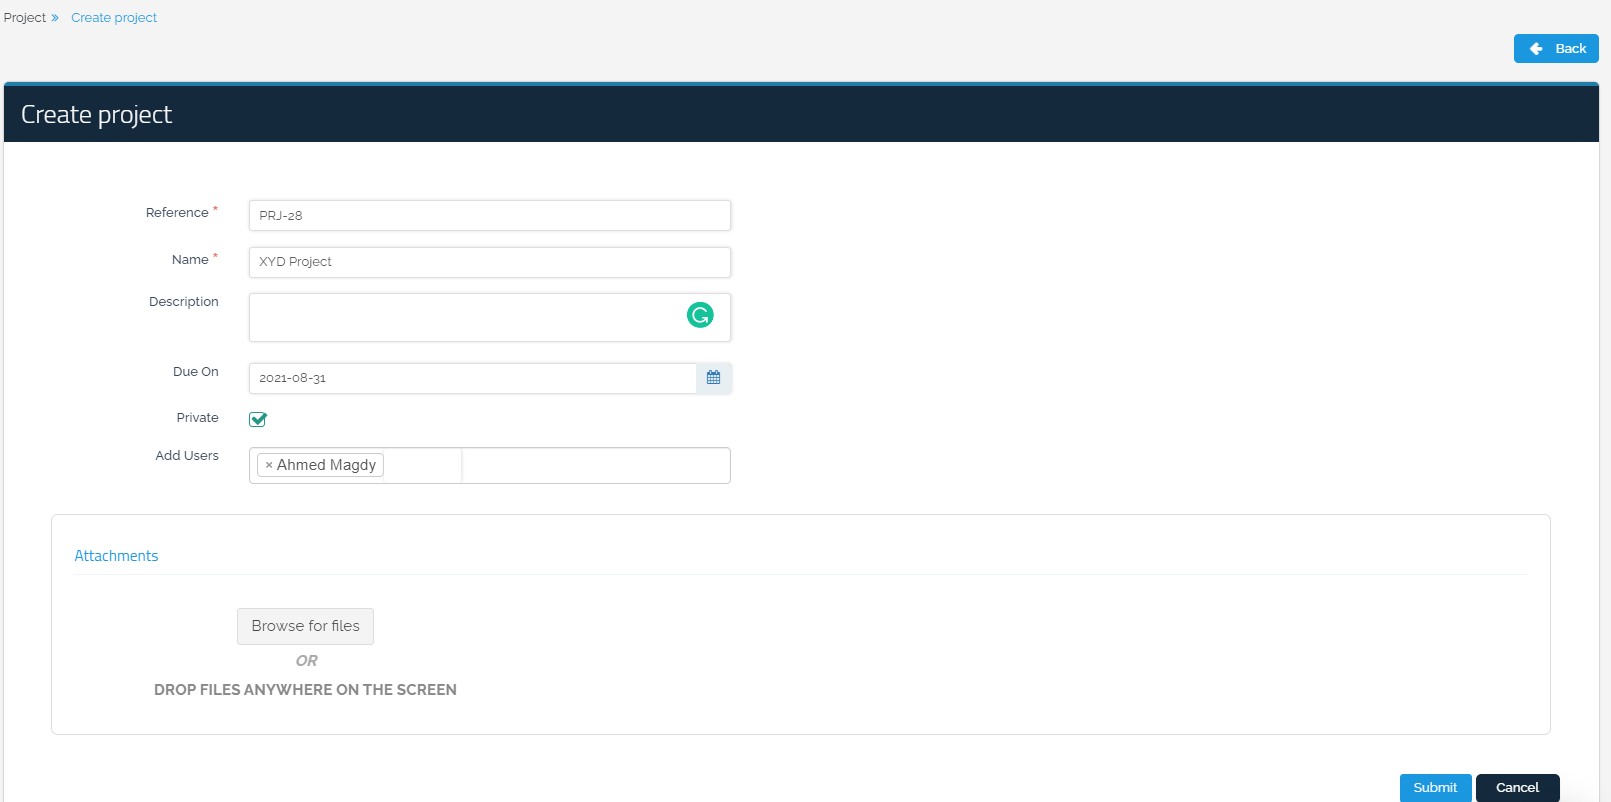Focus the Reference field containing PRJ-28
The image size is (1611, 802).
[x=489, y=215]
